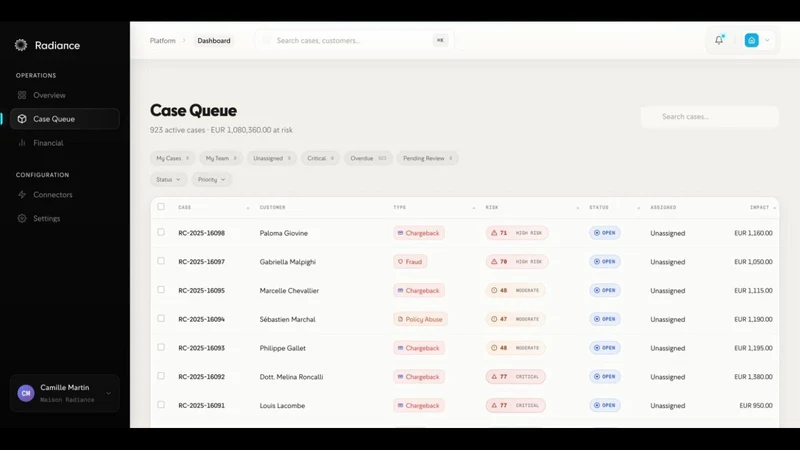This screenshot has height=450, width=800.
Task: Click the 71 High Risk badge
Action: 517,233
